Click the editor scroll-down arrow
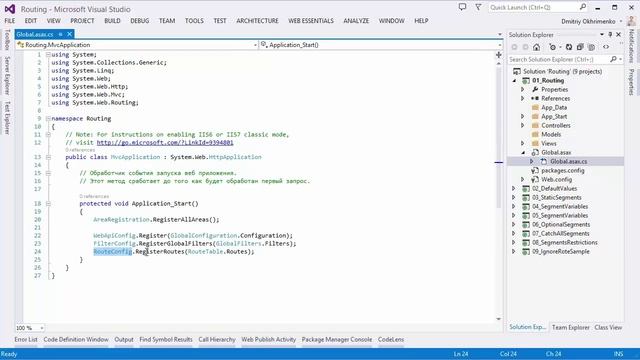640x360 pixels. [x=499, y=319]
